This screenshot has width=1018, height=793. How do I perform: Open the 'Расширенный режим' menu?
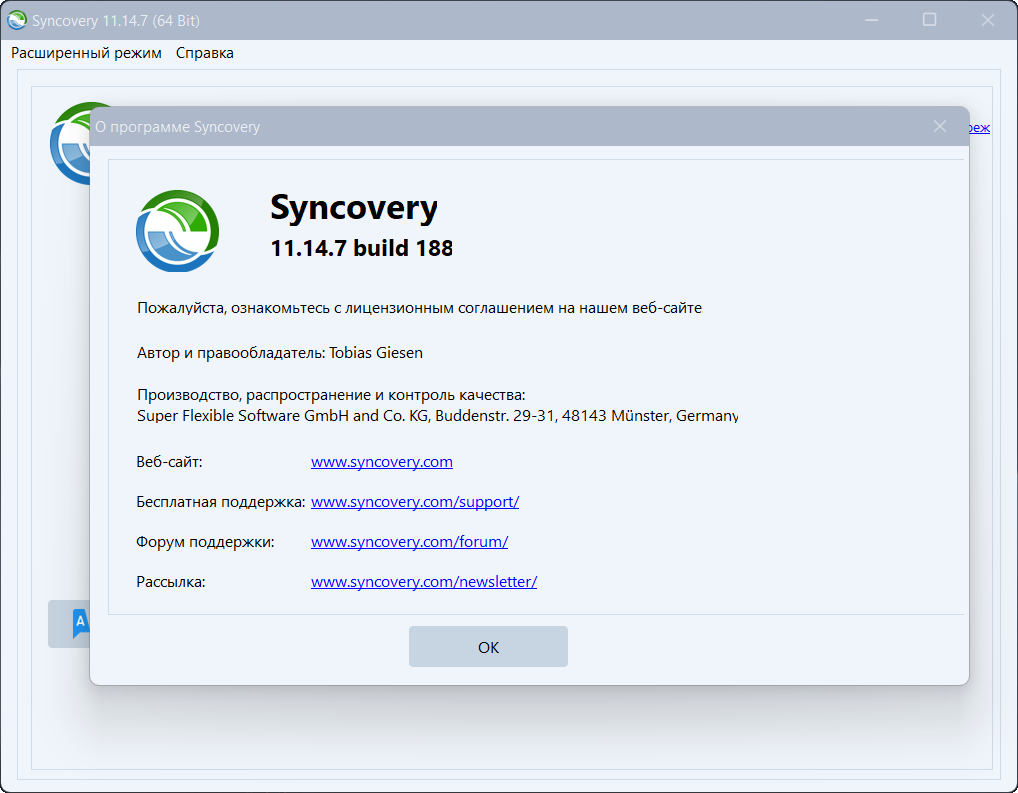pyautogui.click(x=86, y=53)
